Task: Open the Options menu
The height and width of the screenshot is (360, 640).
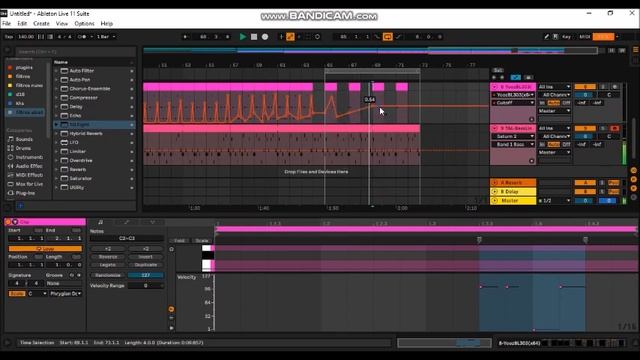Action: pos(84,24)
